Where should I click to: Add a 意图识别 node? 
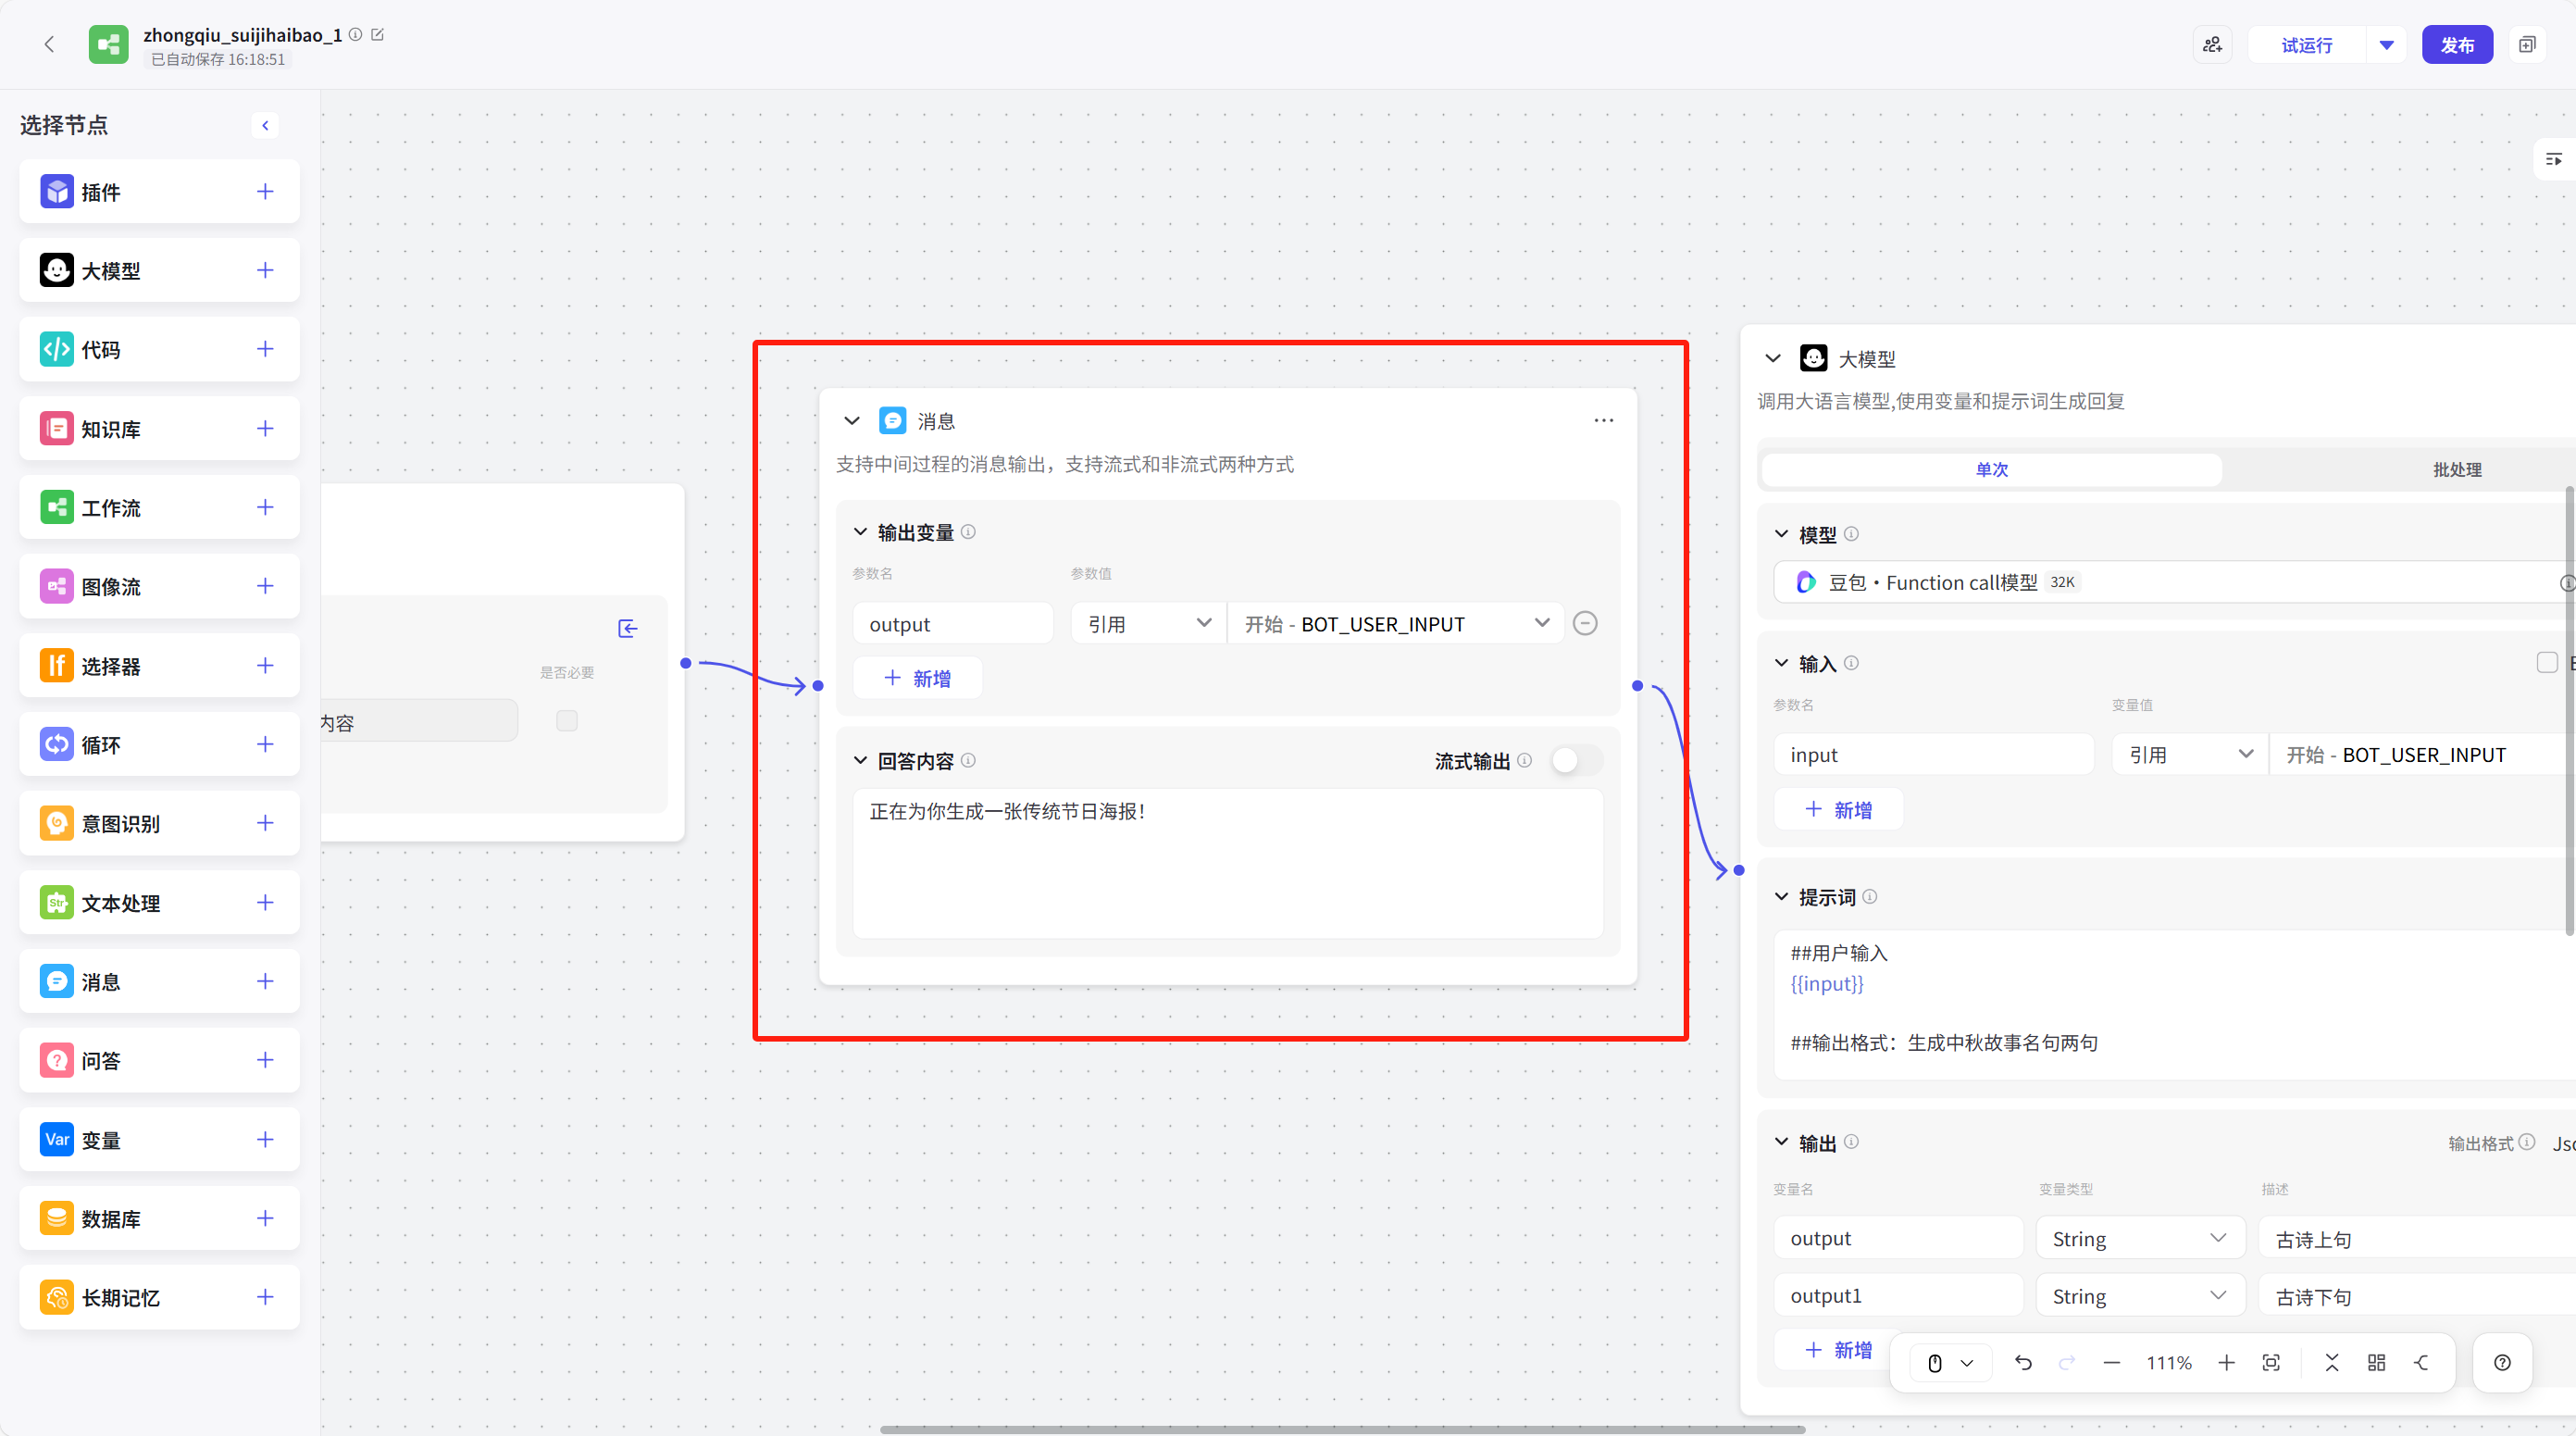point(265,823)
